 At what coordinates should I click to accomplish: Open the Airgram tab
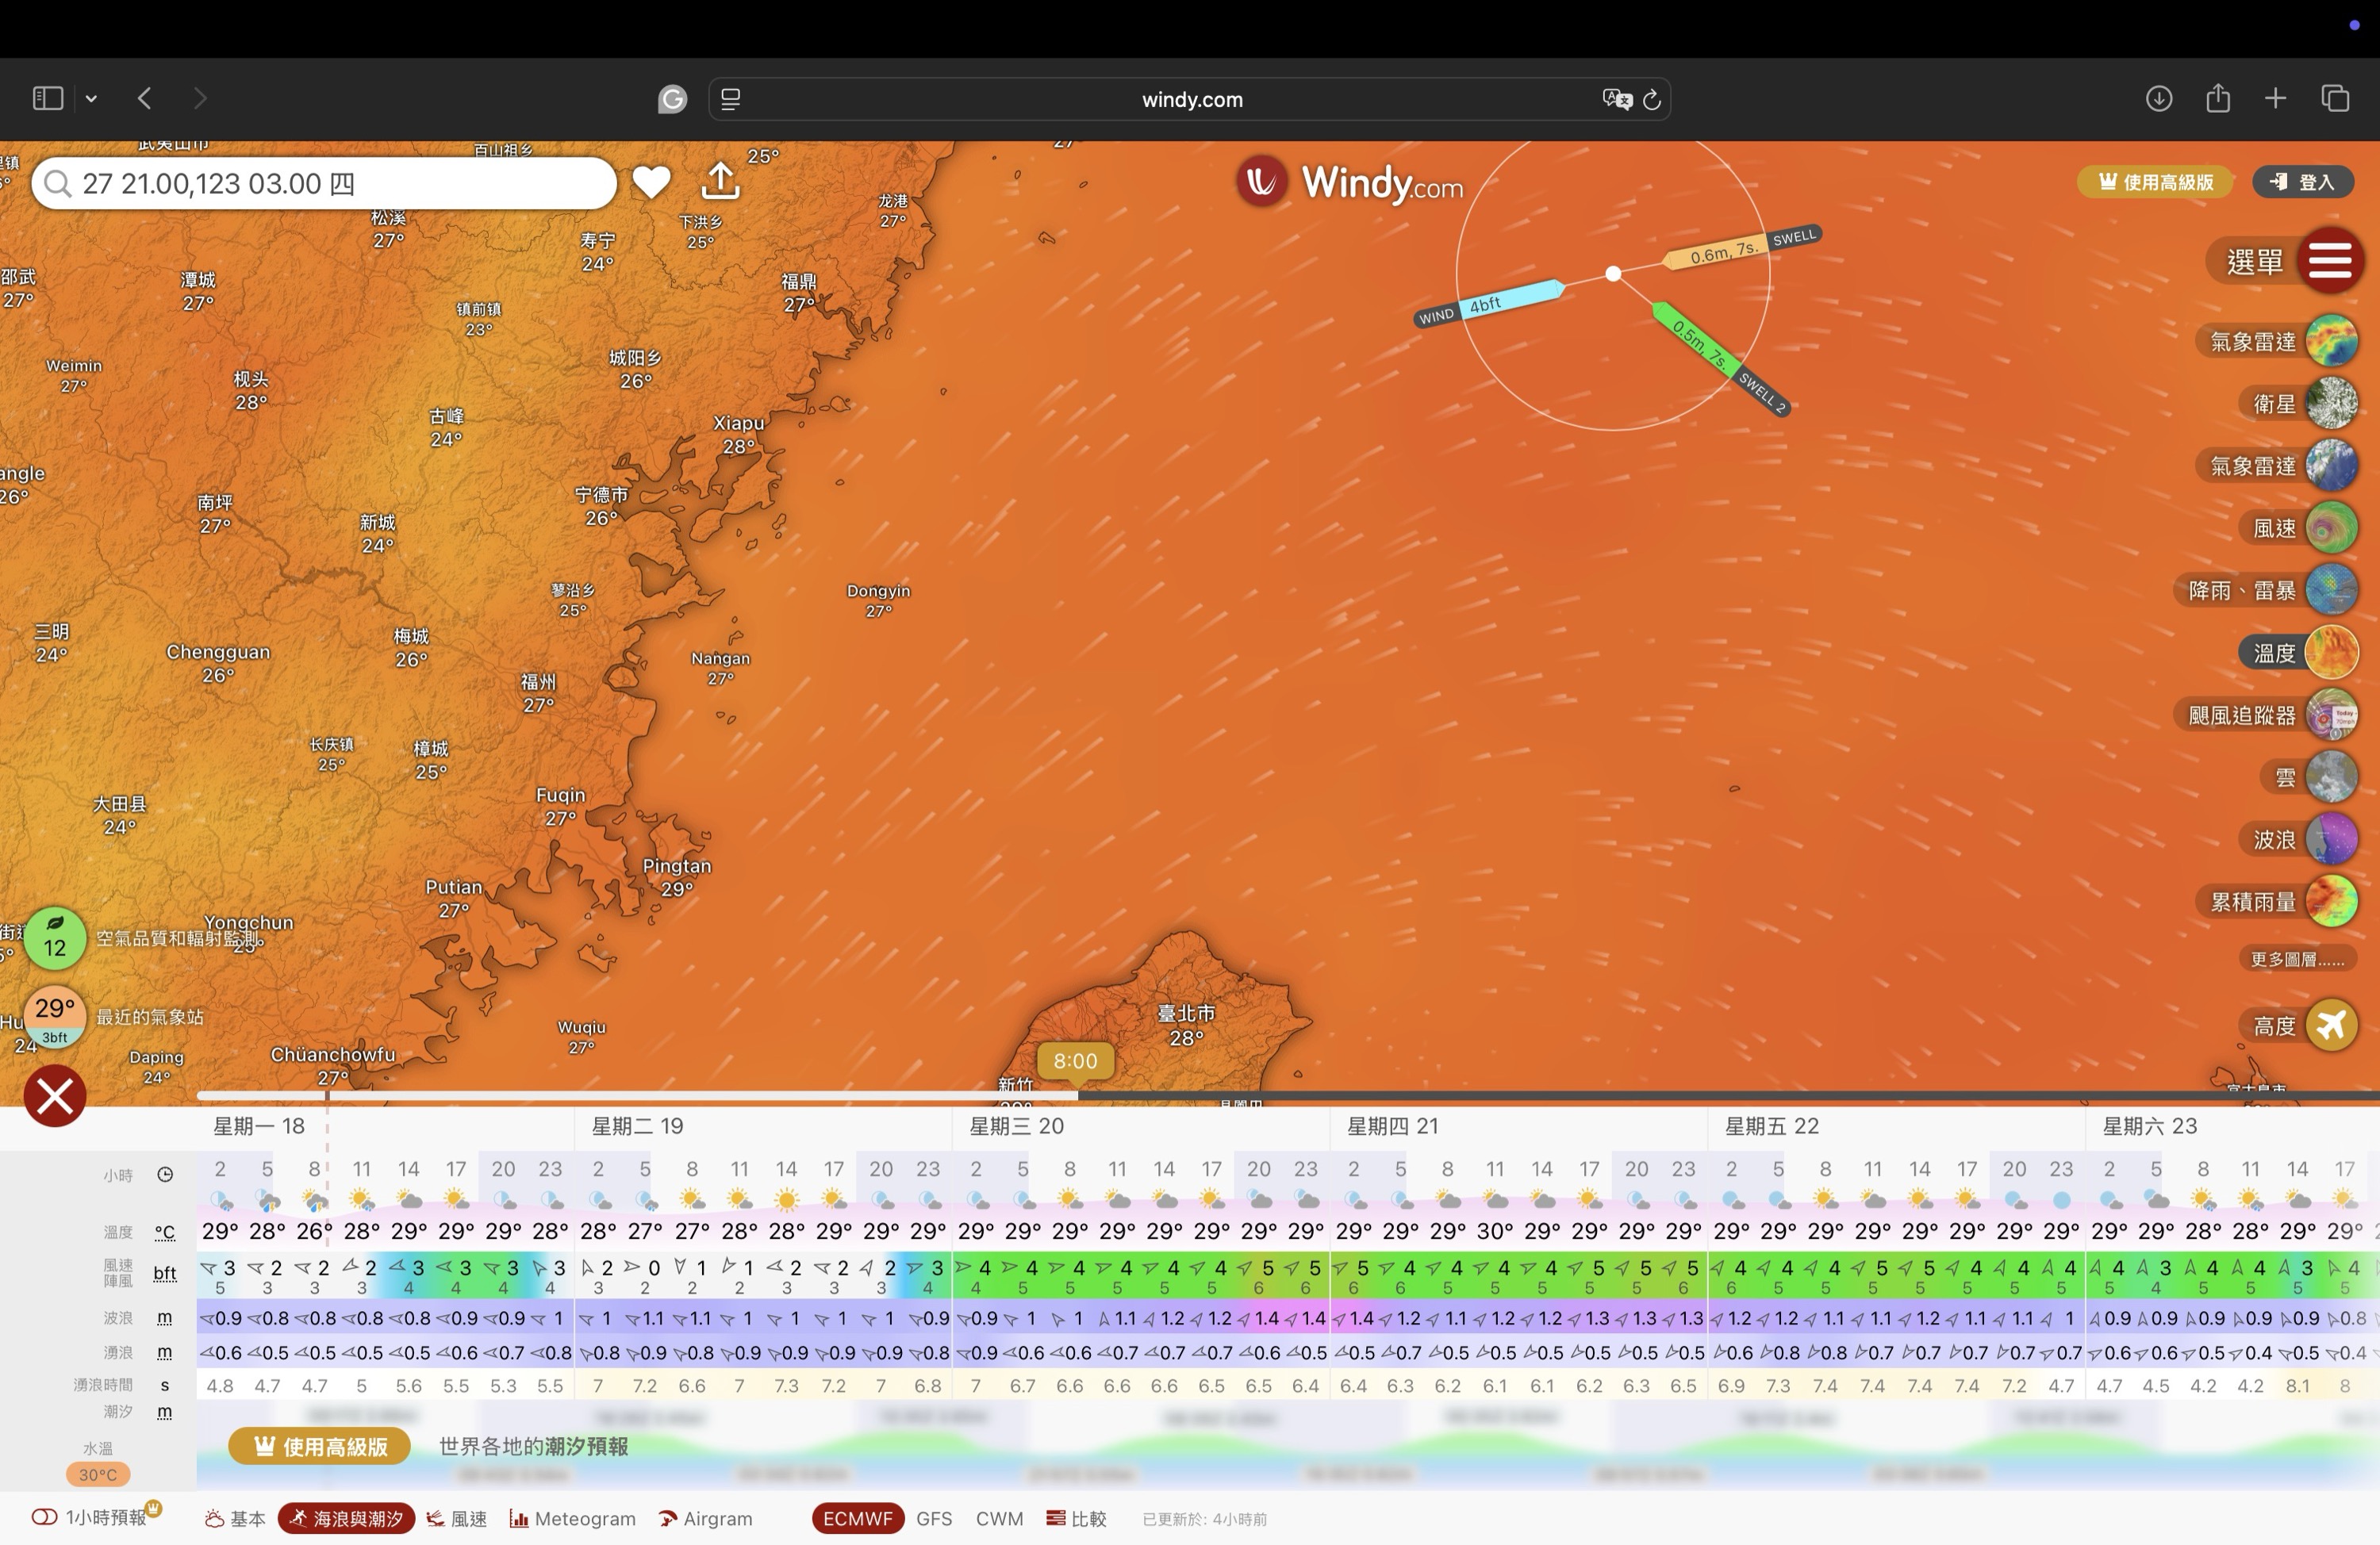(706, 1518)
